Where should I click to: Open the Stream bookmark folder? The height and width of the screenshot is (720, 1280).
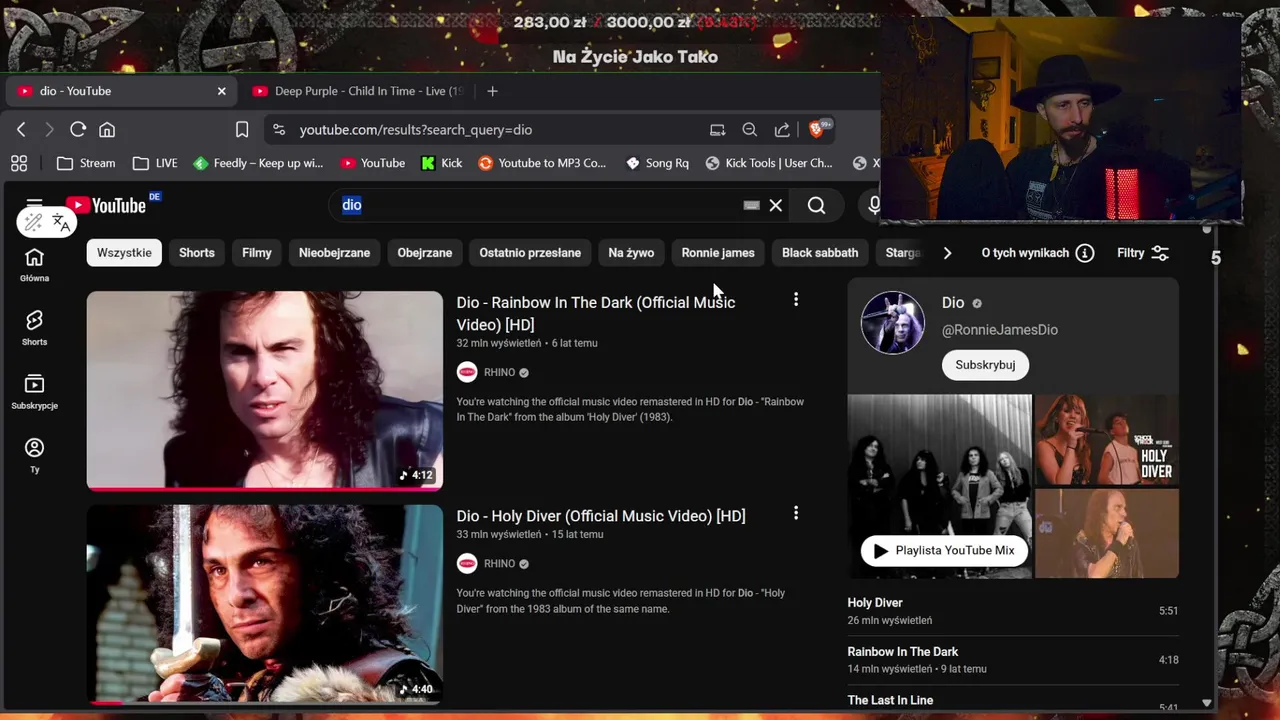(x=86, y=163)
